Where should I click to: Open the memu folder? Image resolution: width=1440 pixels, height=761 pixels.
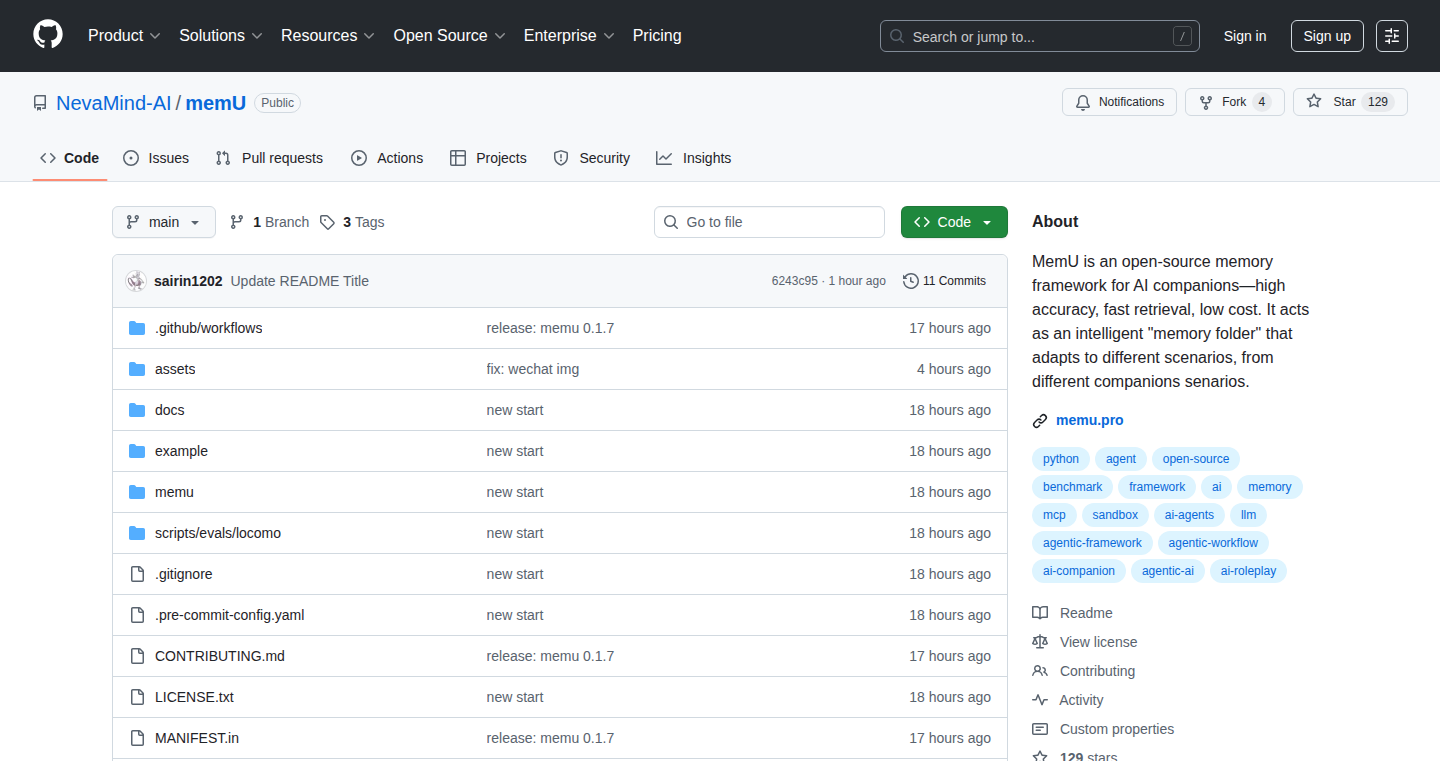click(x=174, y=492)
